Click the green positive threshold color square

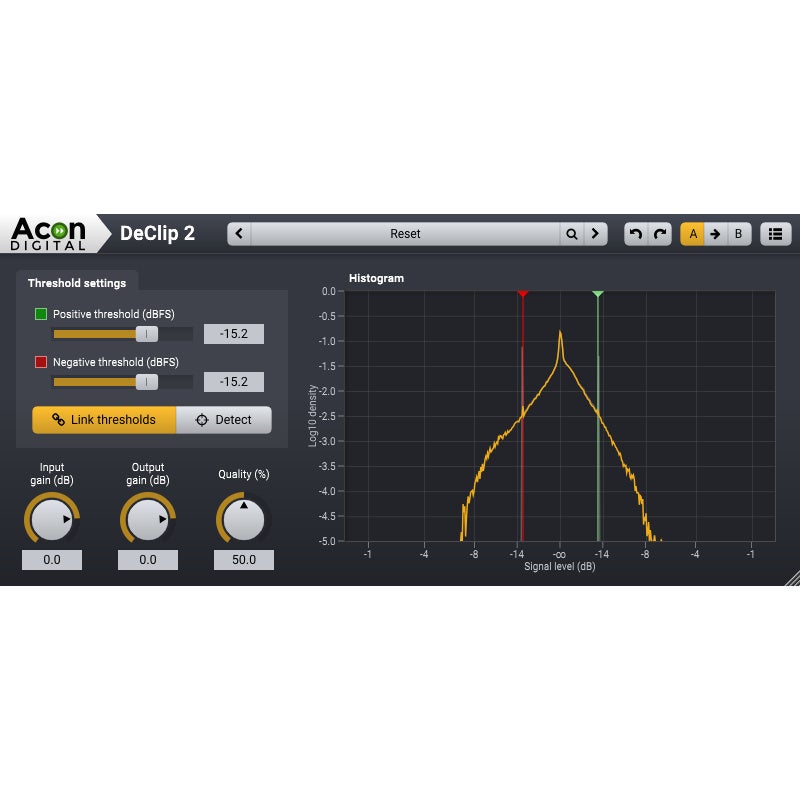(x=41, y=314)
